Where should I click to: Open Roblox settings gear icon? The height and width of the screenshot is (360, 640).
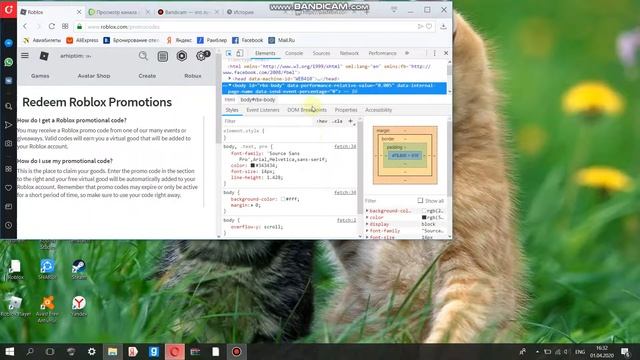pyautogui.click(x=201, y=56)
